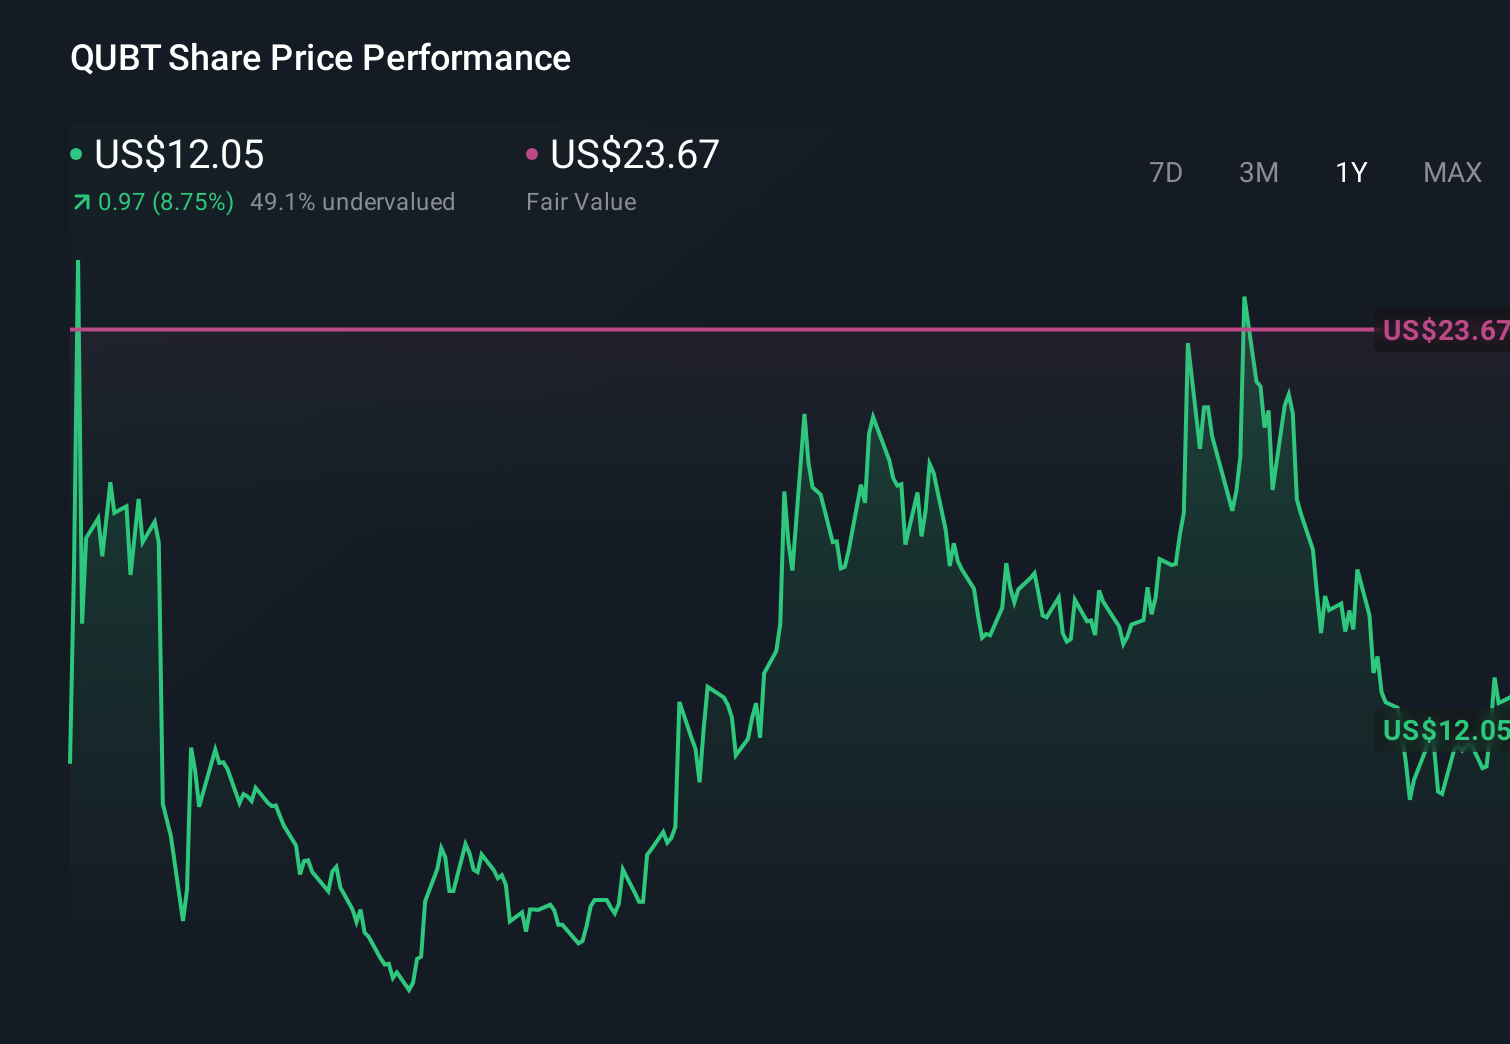Toggle the Fair Value overlay via its legend
1510x1044 pixels.
[x=533, y=154]
